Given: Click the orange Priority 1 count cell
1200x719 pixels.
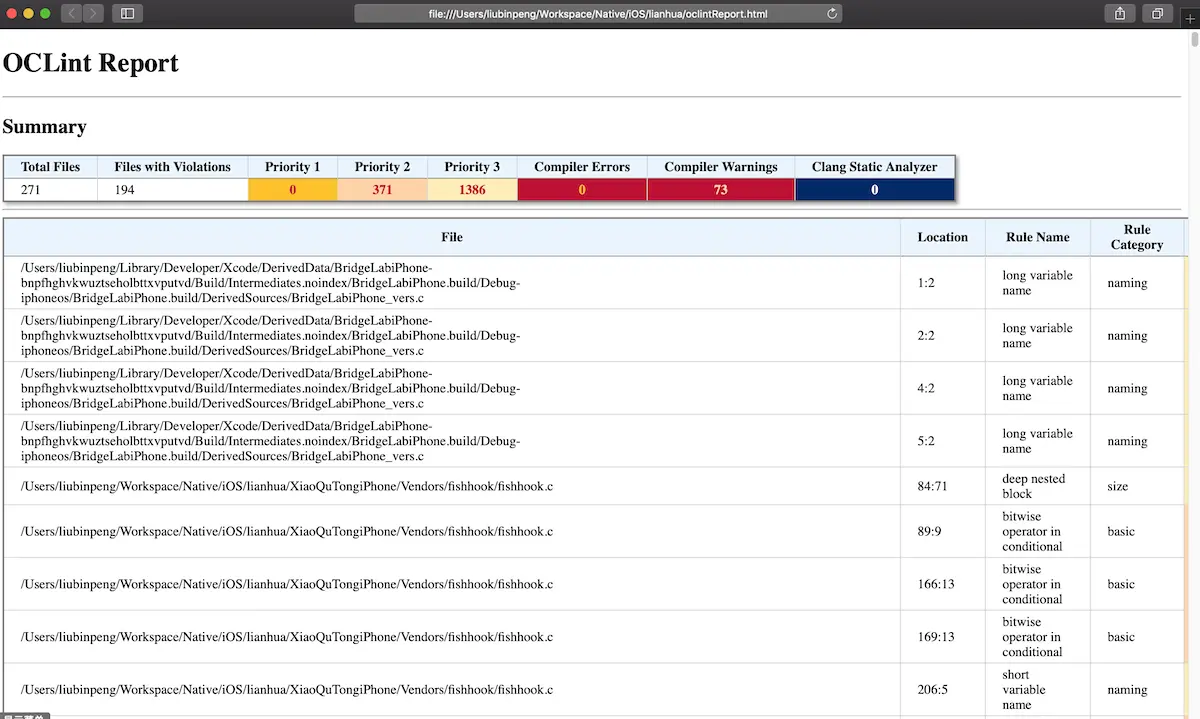Looking at the screenshot, I should point(293,190).
